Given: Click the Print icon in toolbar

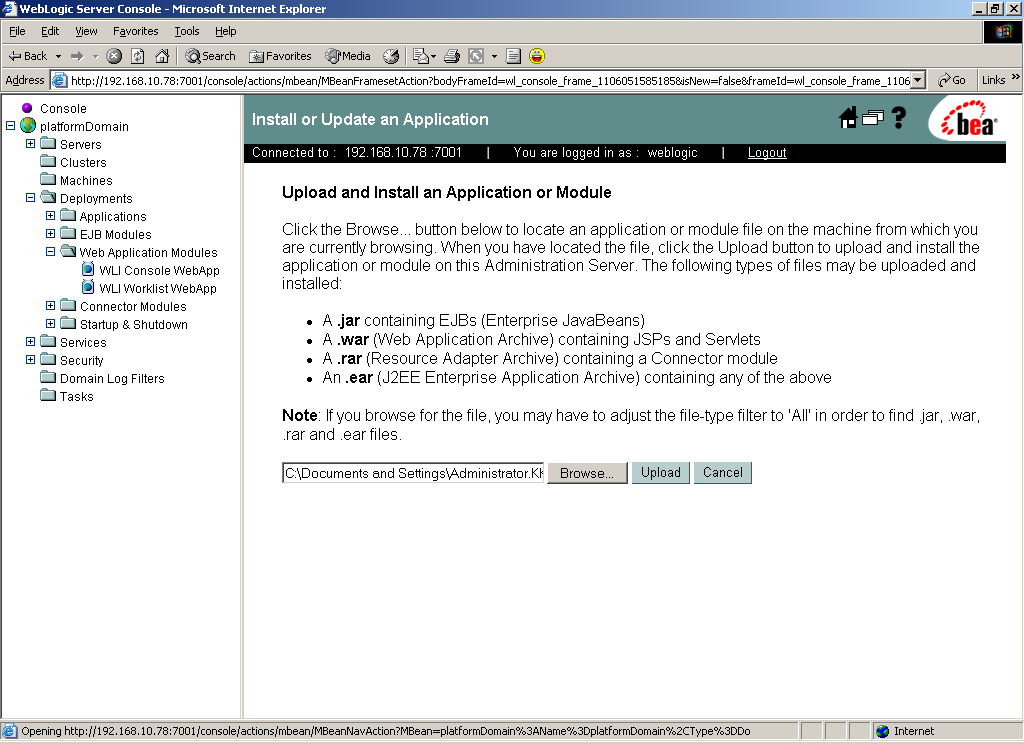Looking at the screenshot, I should [452, 56].
